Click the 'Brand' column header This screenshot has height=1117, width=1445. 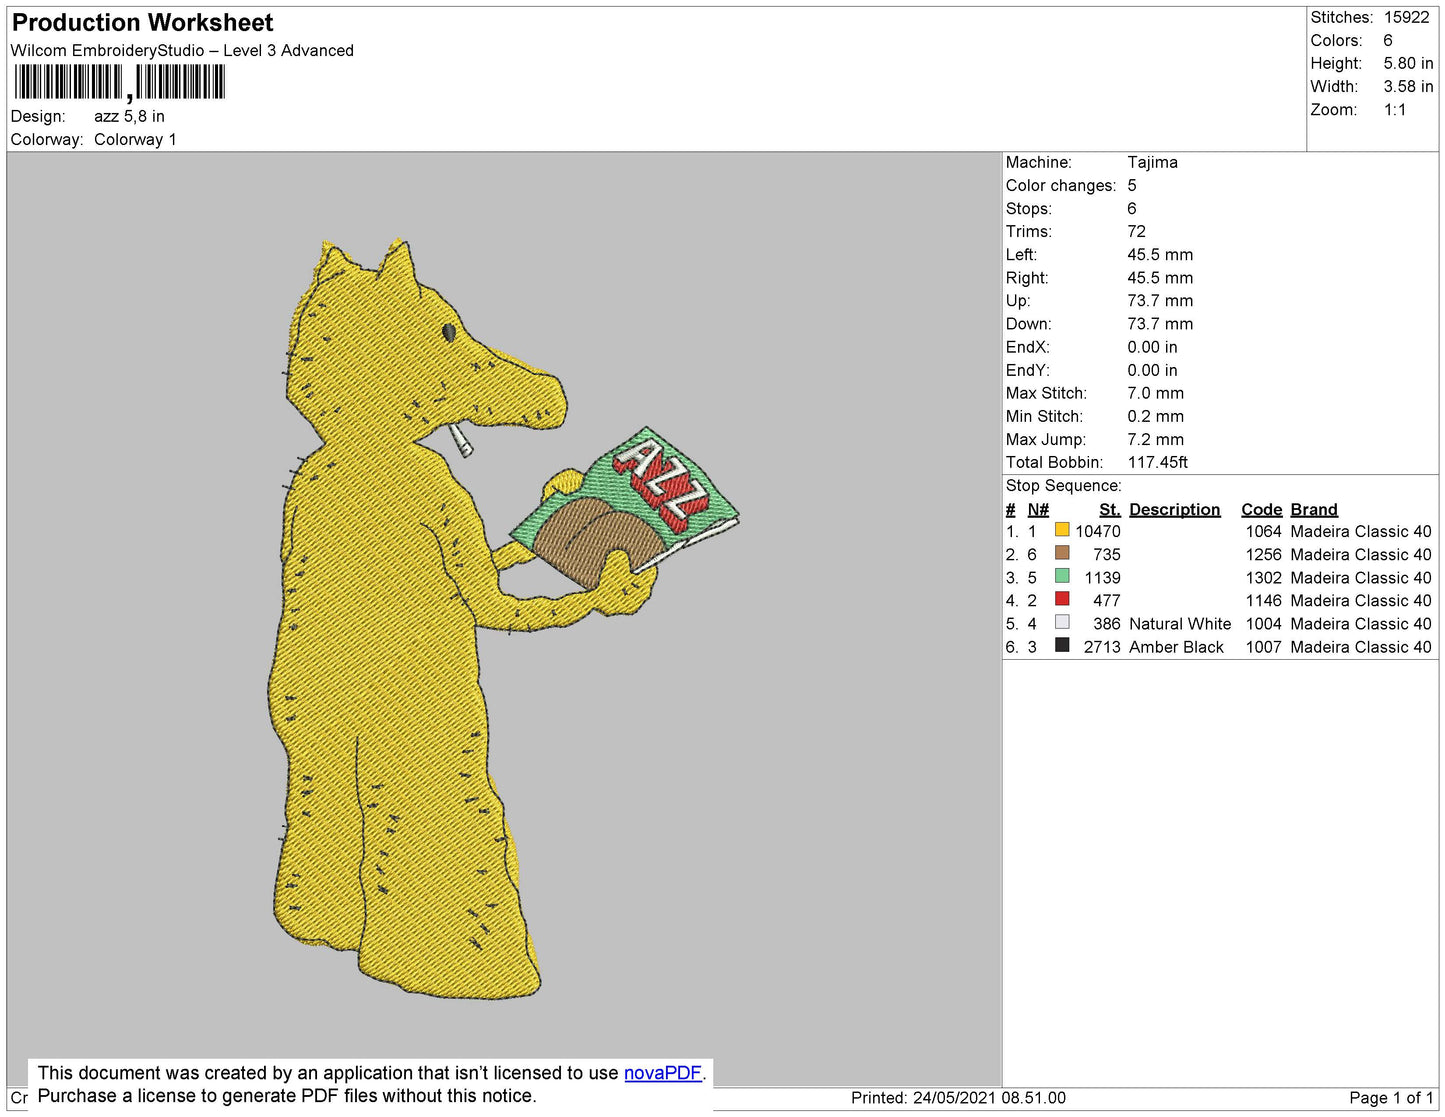1314,509
